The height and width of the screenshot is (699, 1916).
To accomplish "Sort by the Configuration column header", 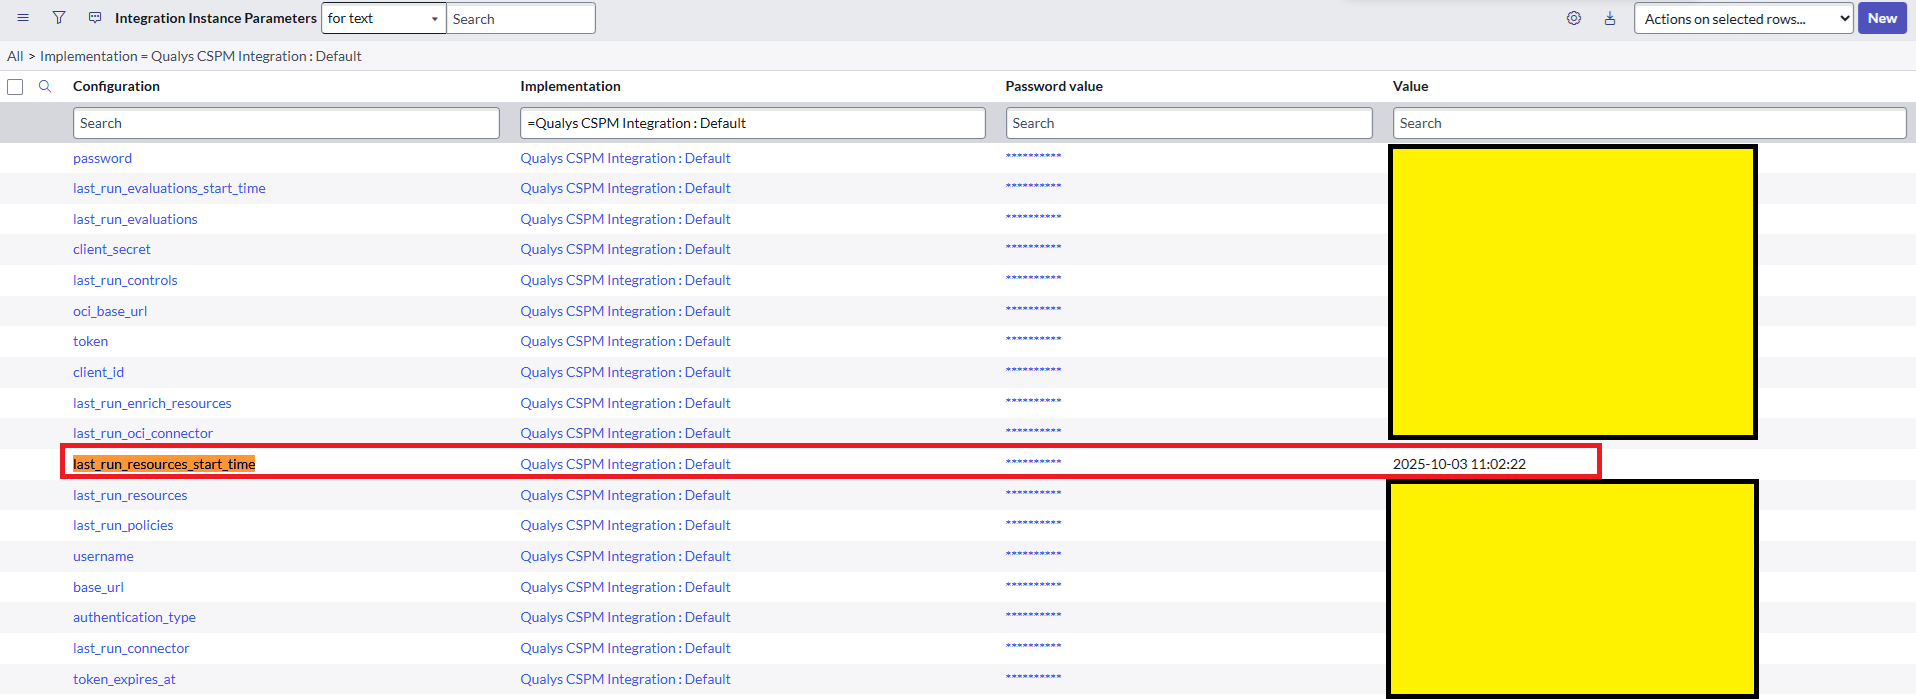I will point(116,86).
